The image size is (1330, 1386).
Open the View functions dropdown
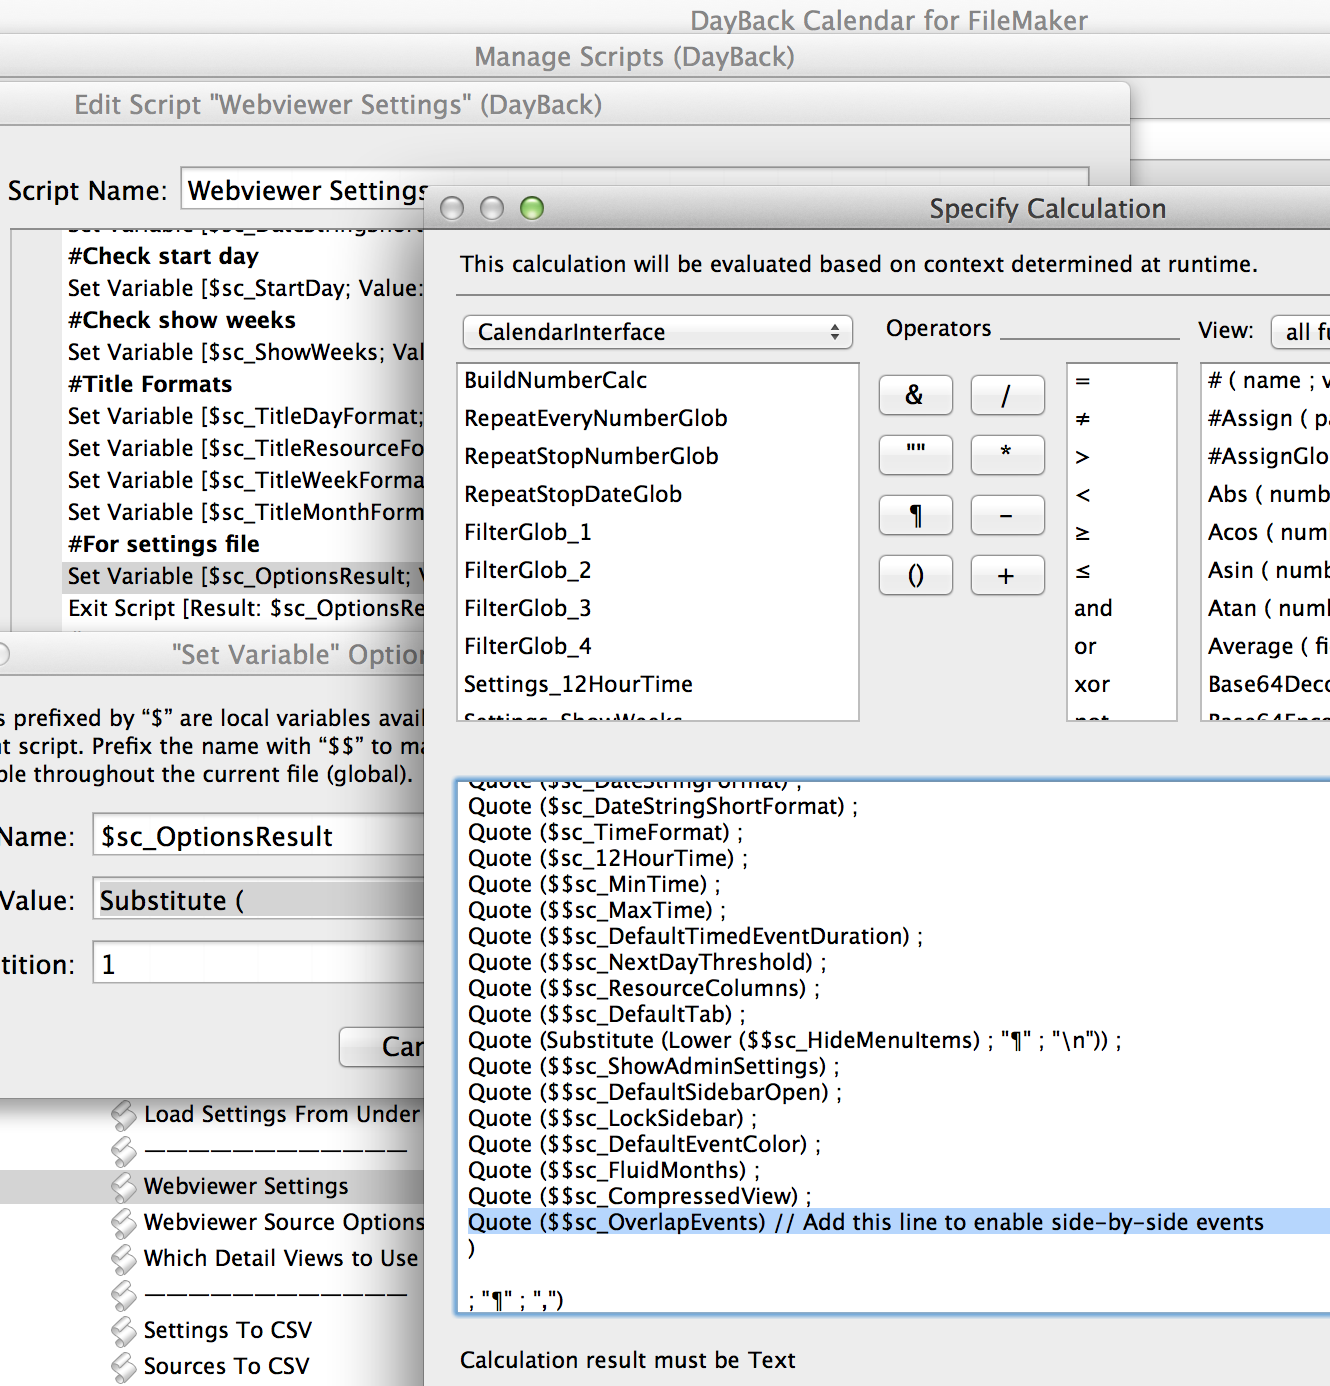coord(1301,332)
